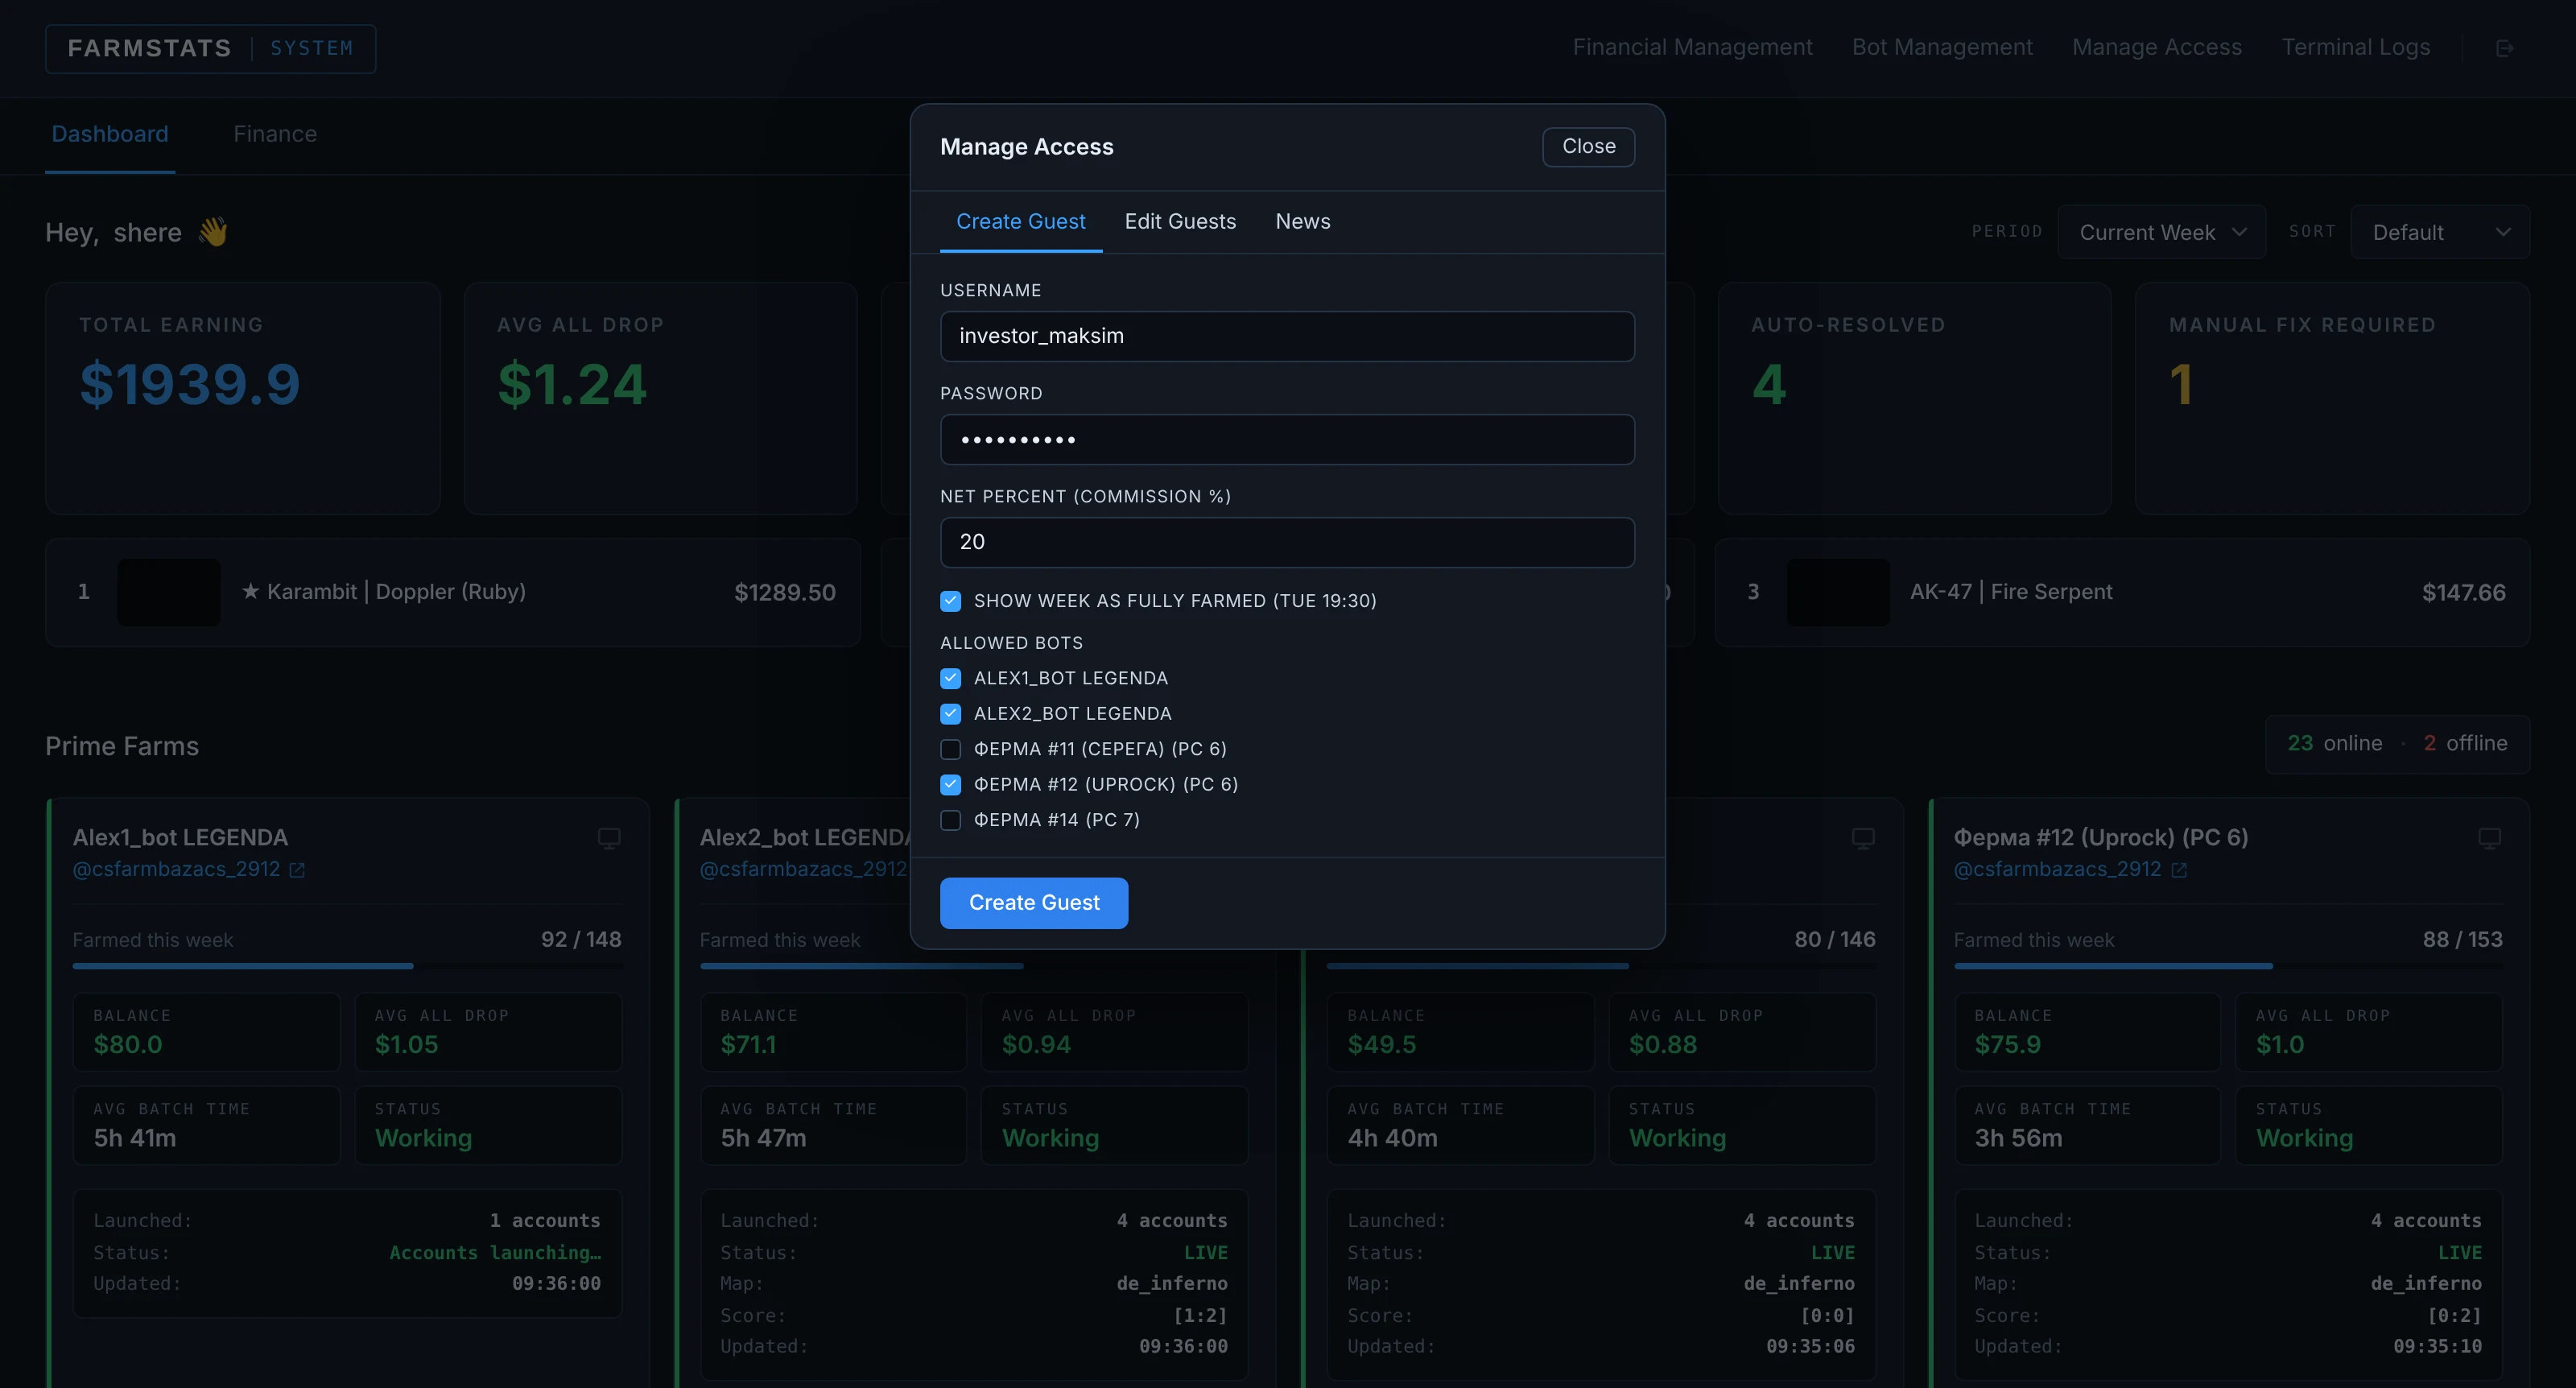Close the Manage Access dialog

tap(1588, 146)
